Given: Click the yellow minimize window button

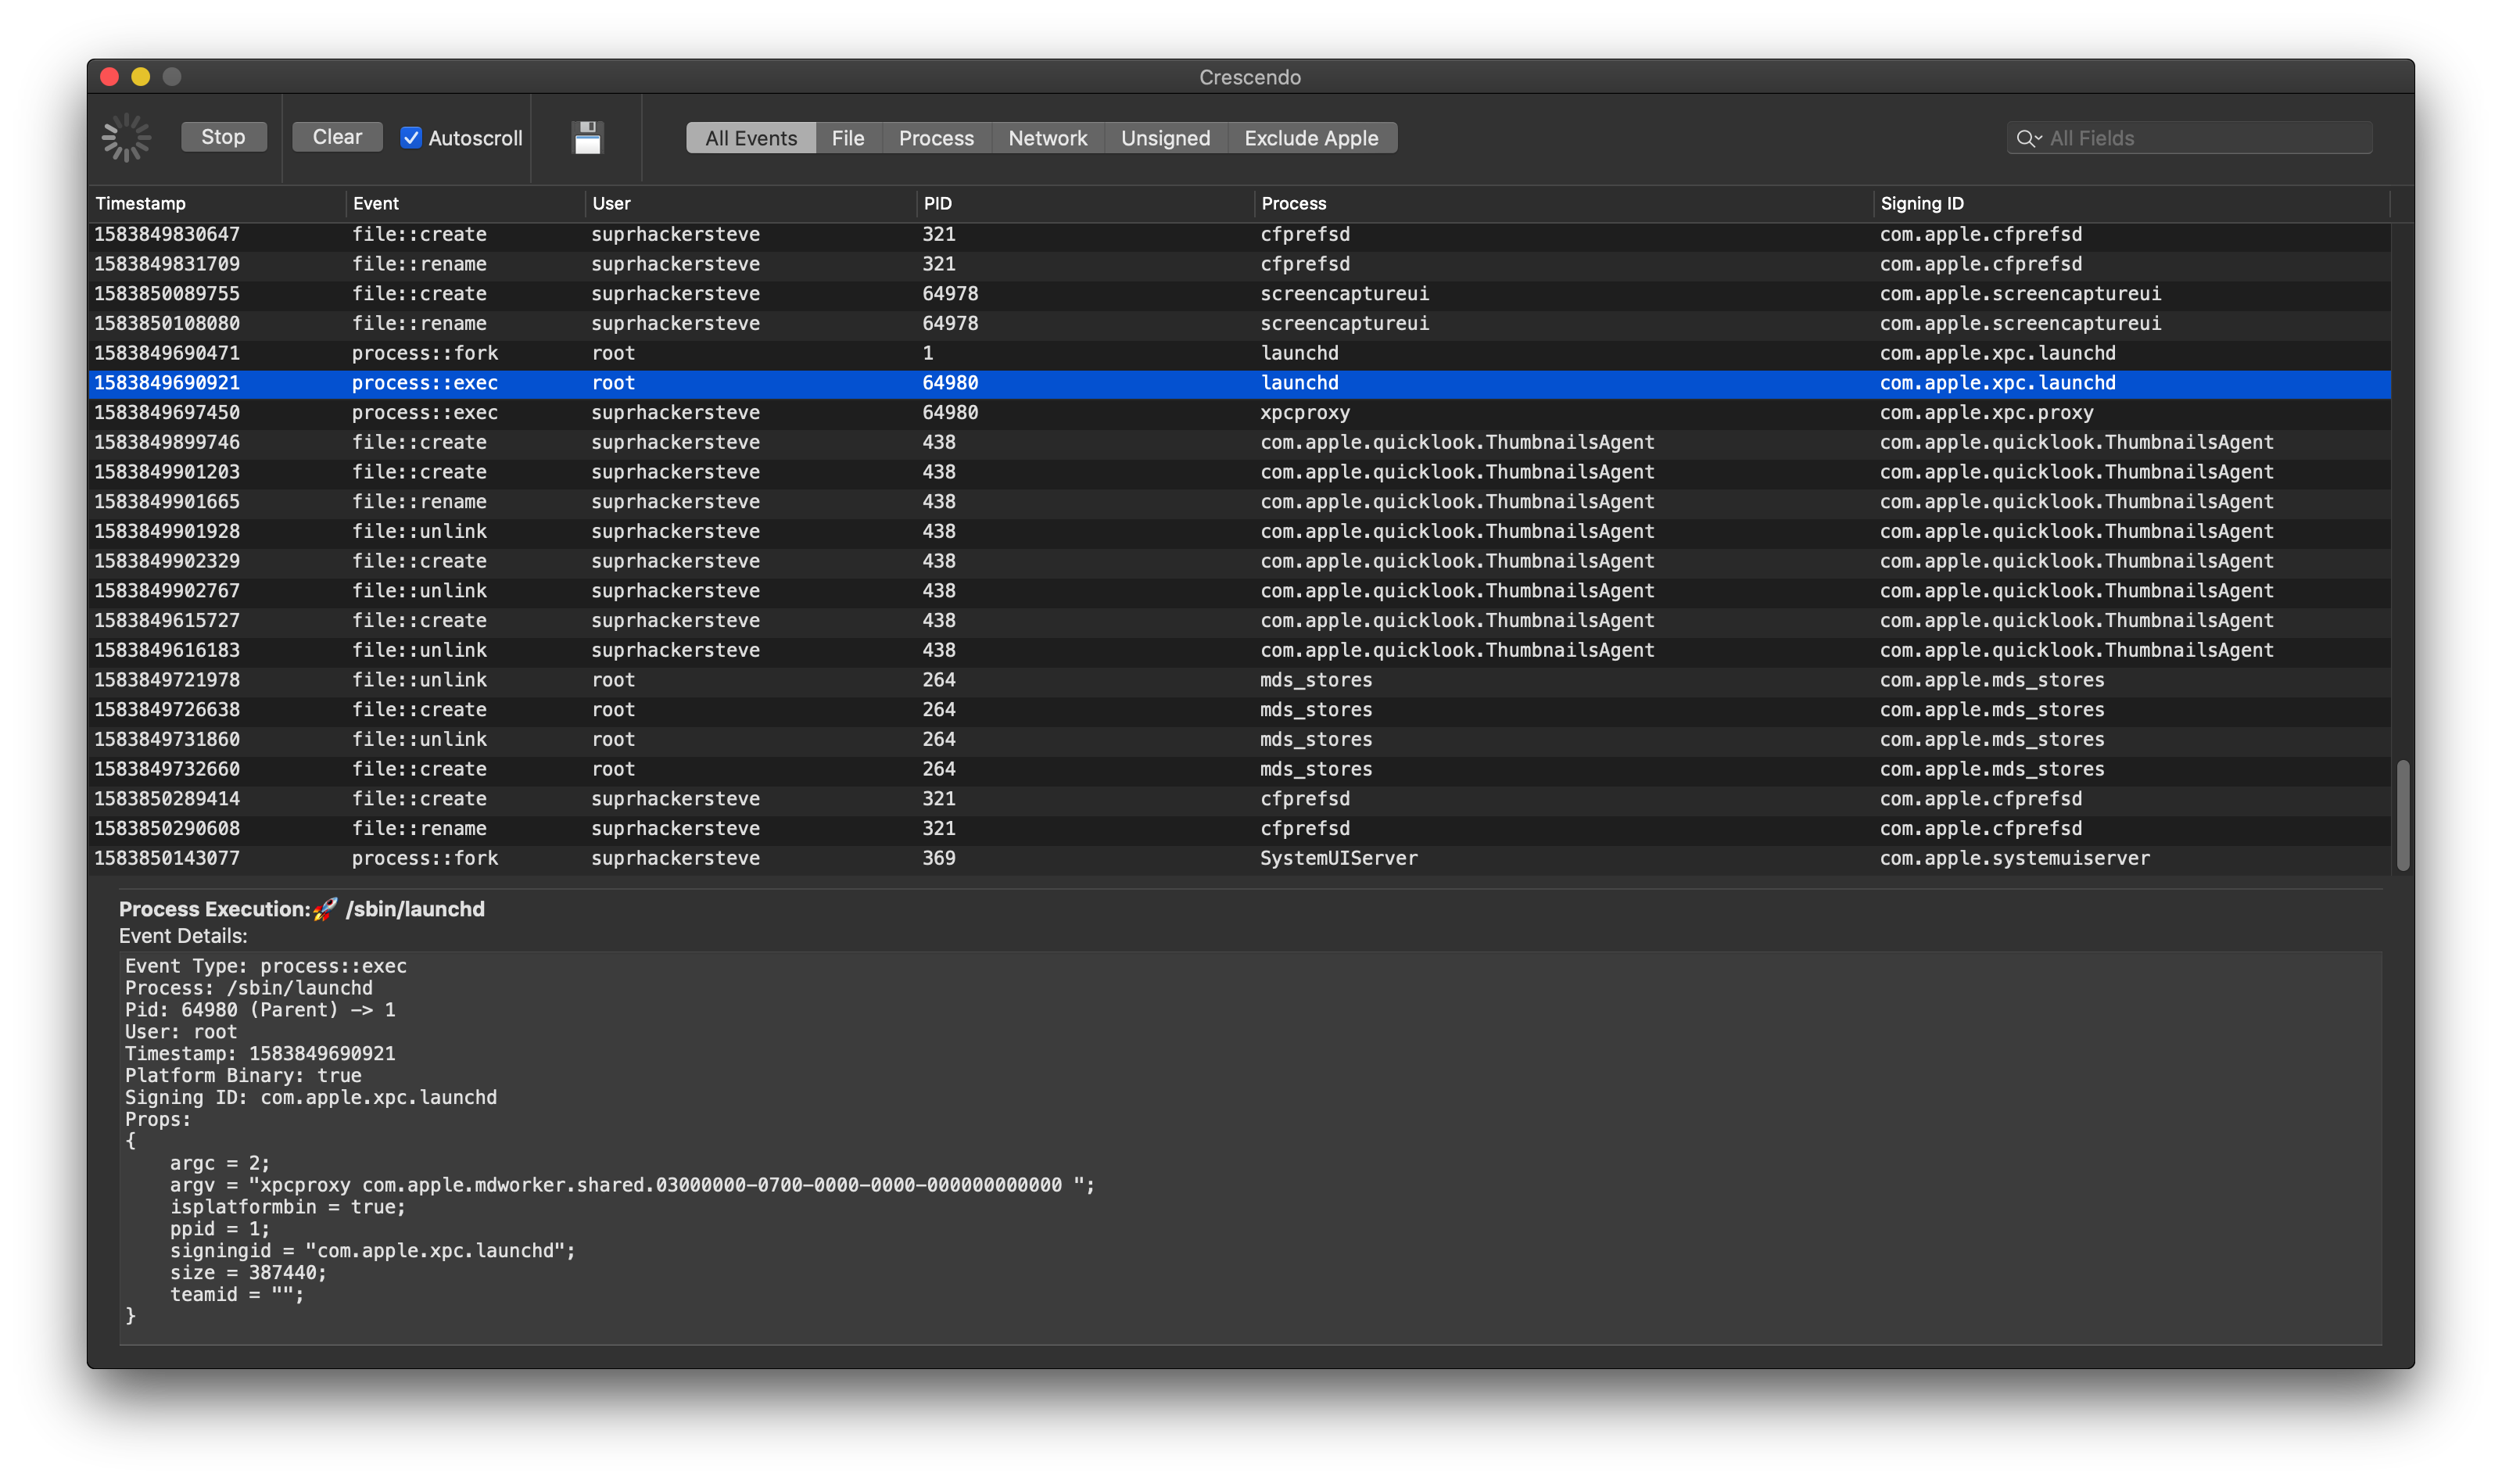Looking at the screenshot, I should pos(141,77).
